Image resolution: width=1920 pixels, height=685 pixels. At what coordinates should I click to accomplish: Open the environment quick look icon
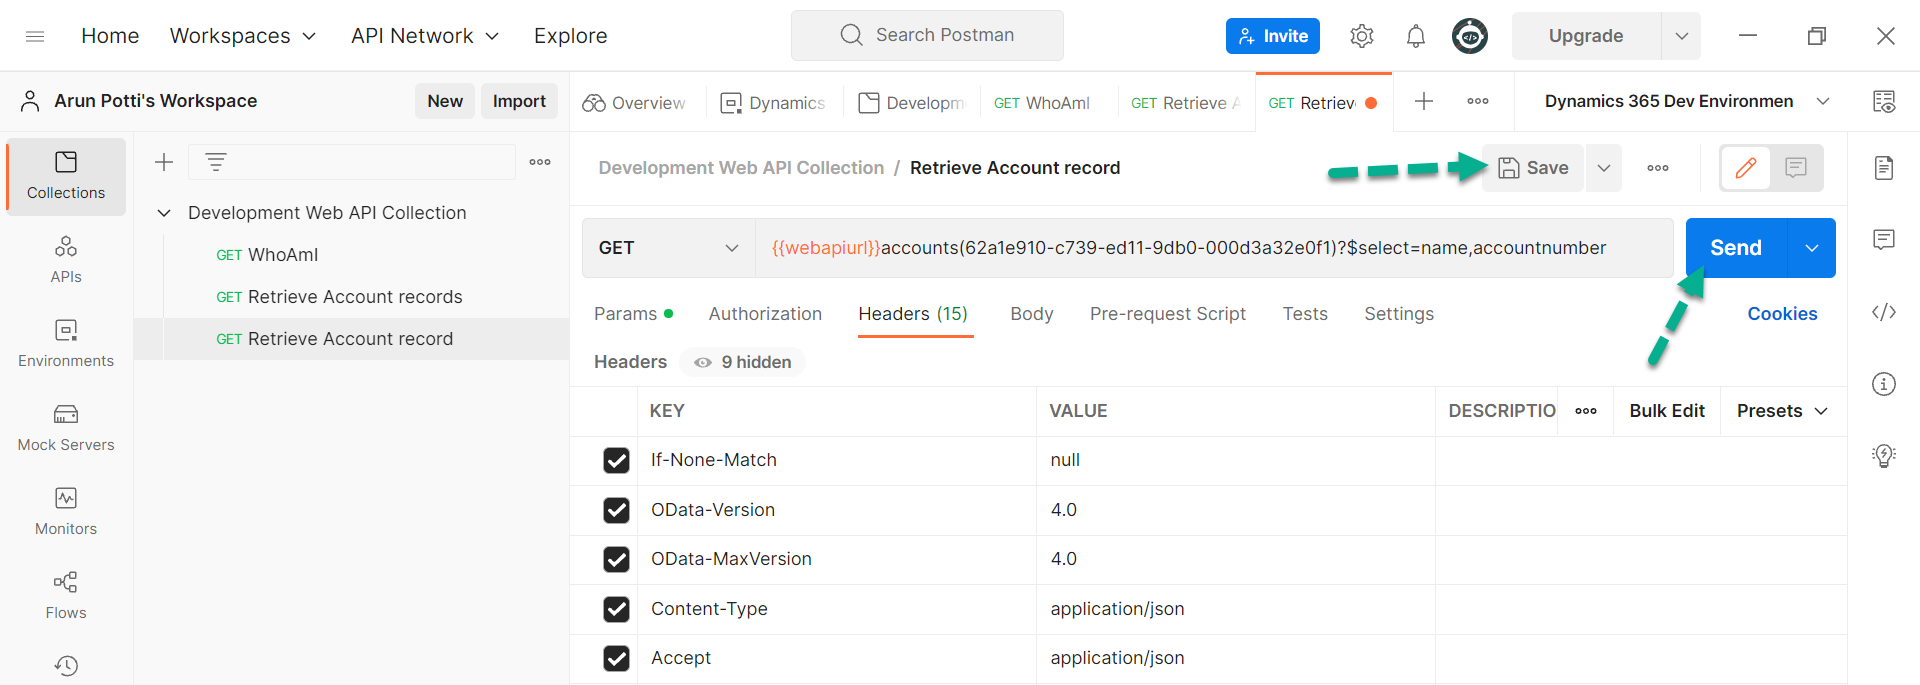click(x=1884, y=101)
